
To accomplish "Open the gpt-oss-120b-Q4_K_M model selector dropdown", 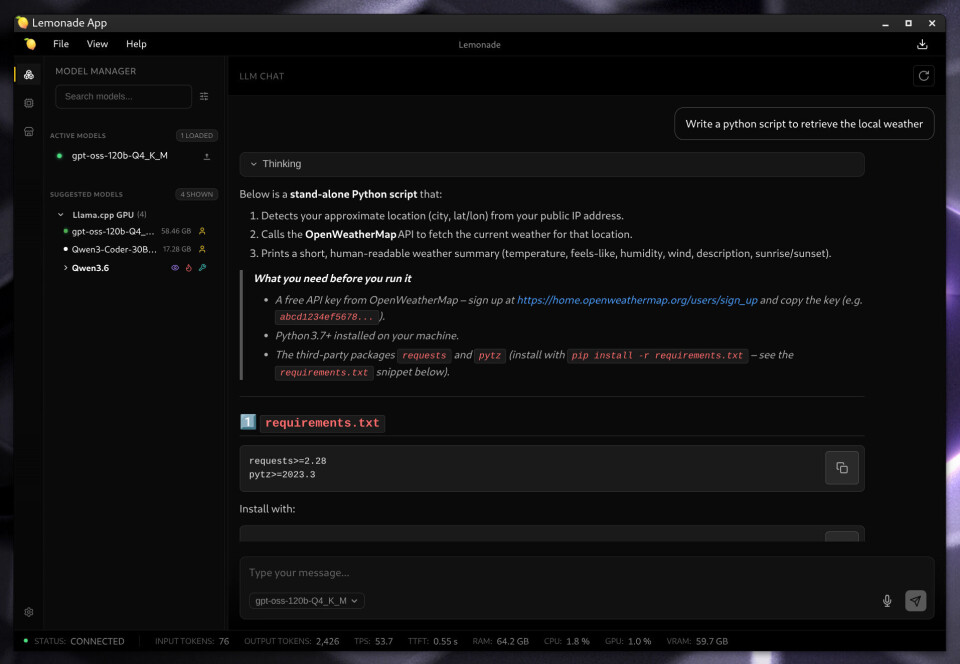I will (307, 601).
